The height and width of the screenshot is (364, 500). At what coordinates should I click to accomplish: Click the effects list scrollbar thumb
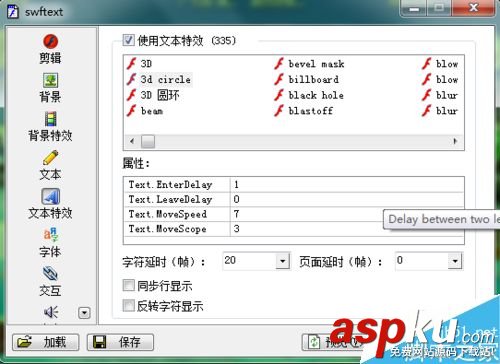(148, 141)
